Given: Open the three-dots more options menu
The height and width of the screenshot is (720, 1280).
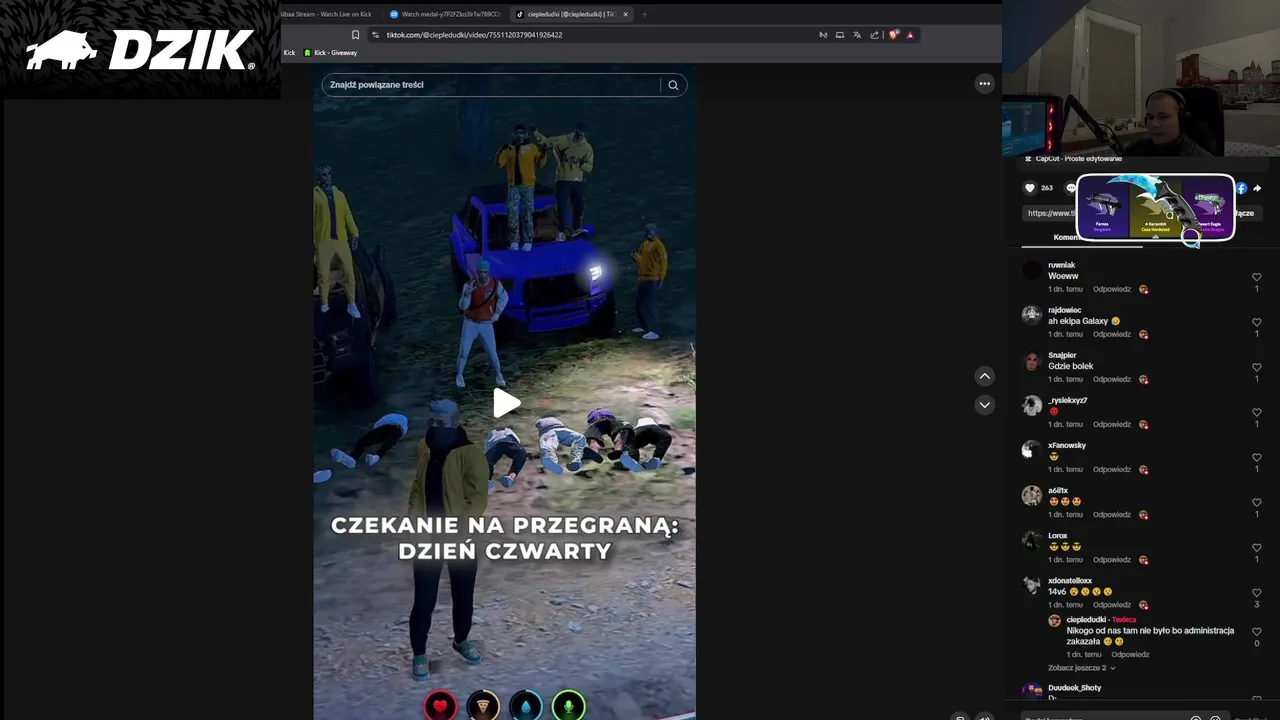Looking at the screenshot, I should point(985,84).
